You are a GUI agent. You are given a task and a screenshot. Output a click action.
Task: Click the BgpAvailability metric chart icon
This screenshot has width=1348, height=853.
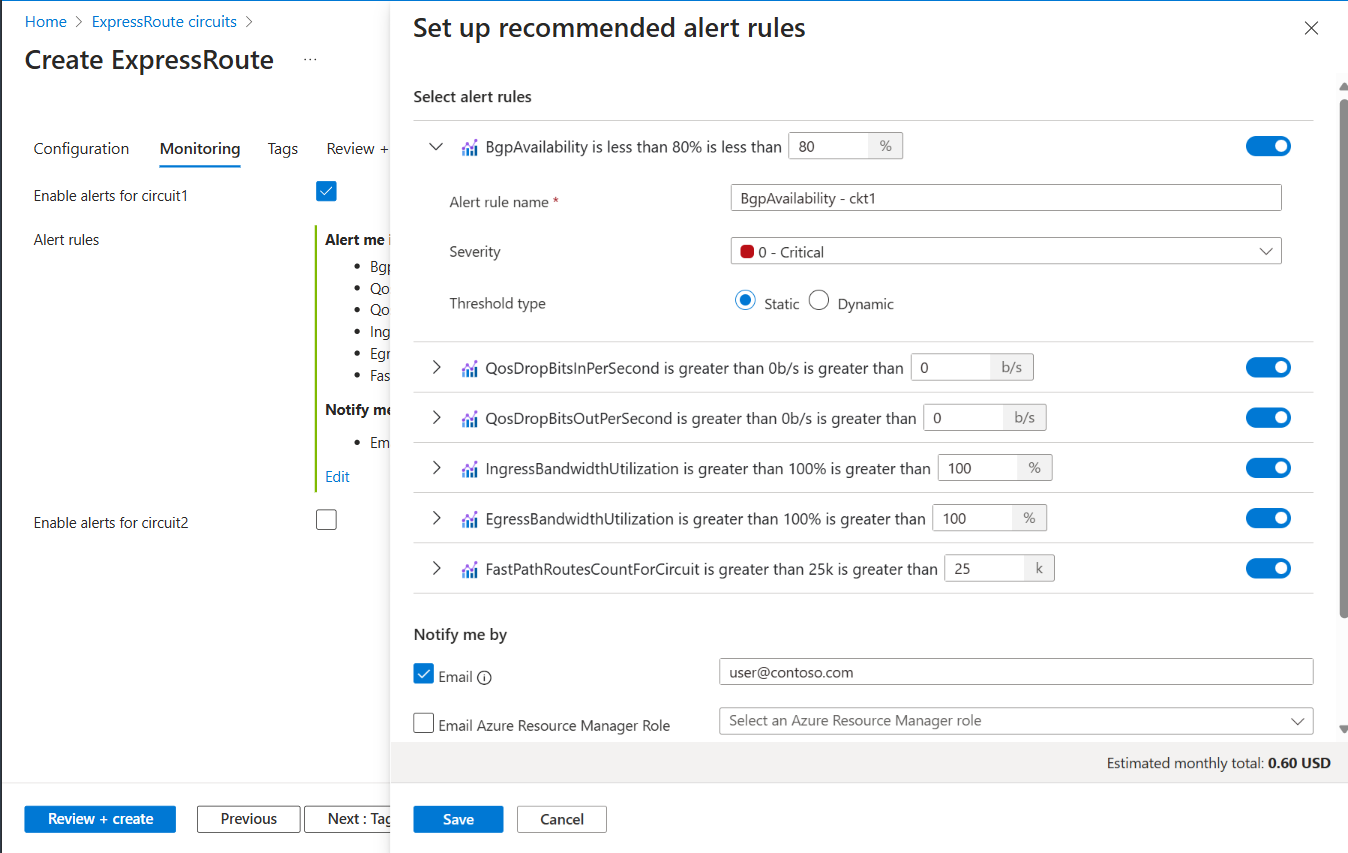(x=470, y=146)
